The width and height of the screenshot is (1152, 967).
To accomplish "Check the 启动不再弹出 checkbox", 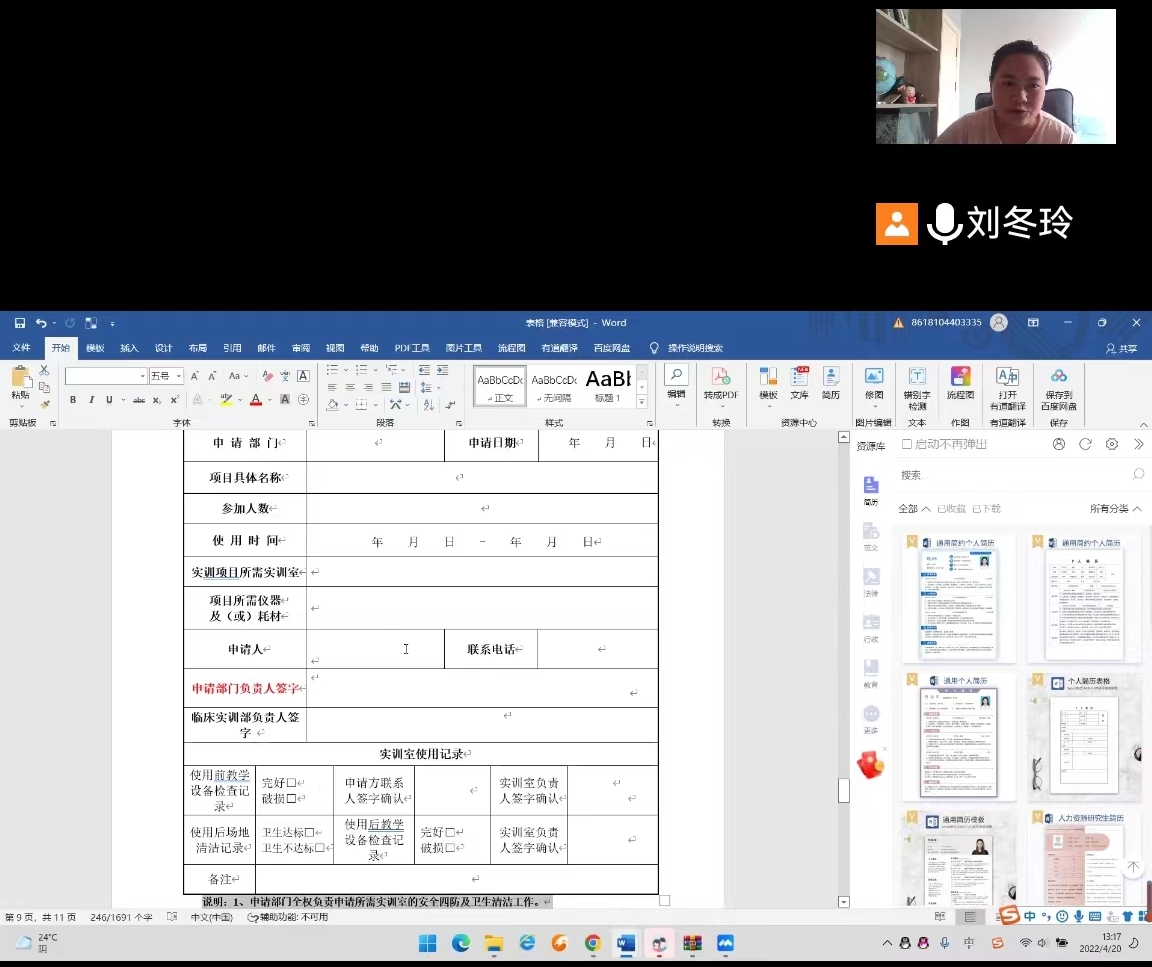I will tap(907, 444).
